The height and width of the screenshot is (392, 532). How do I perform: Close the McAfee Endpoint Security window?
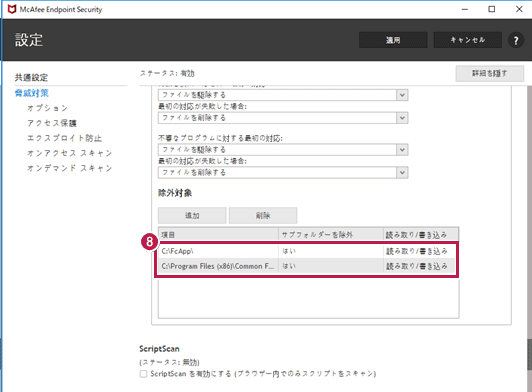coord(519,9)
